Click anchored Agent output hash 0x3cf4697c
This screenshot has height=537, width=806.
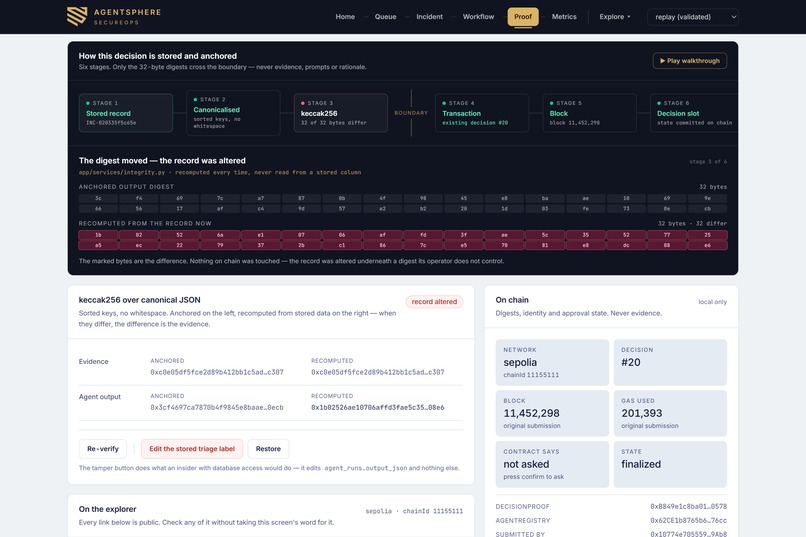click(217, 408)
